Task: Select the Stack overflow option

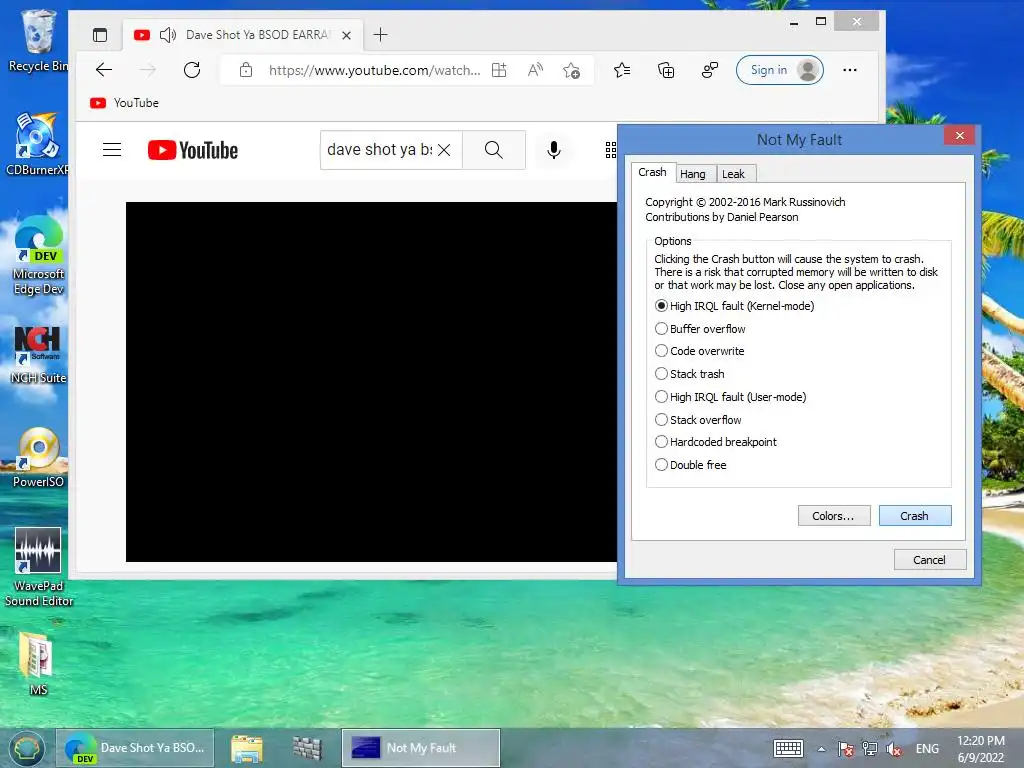Action: 698,419
